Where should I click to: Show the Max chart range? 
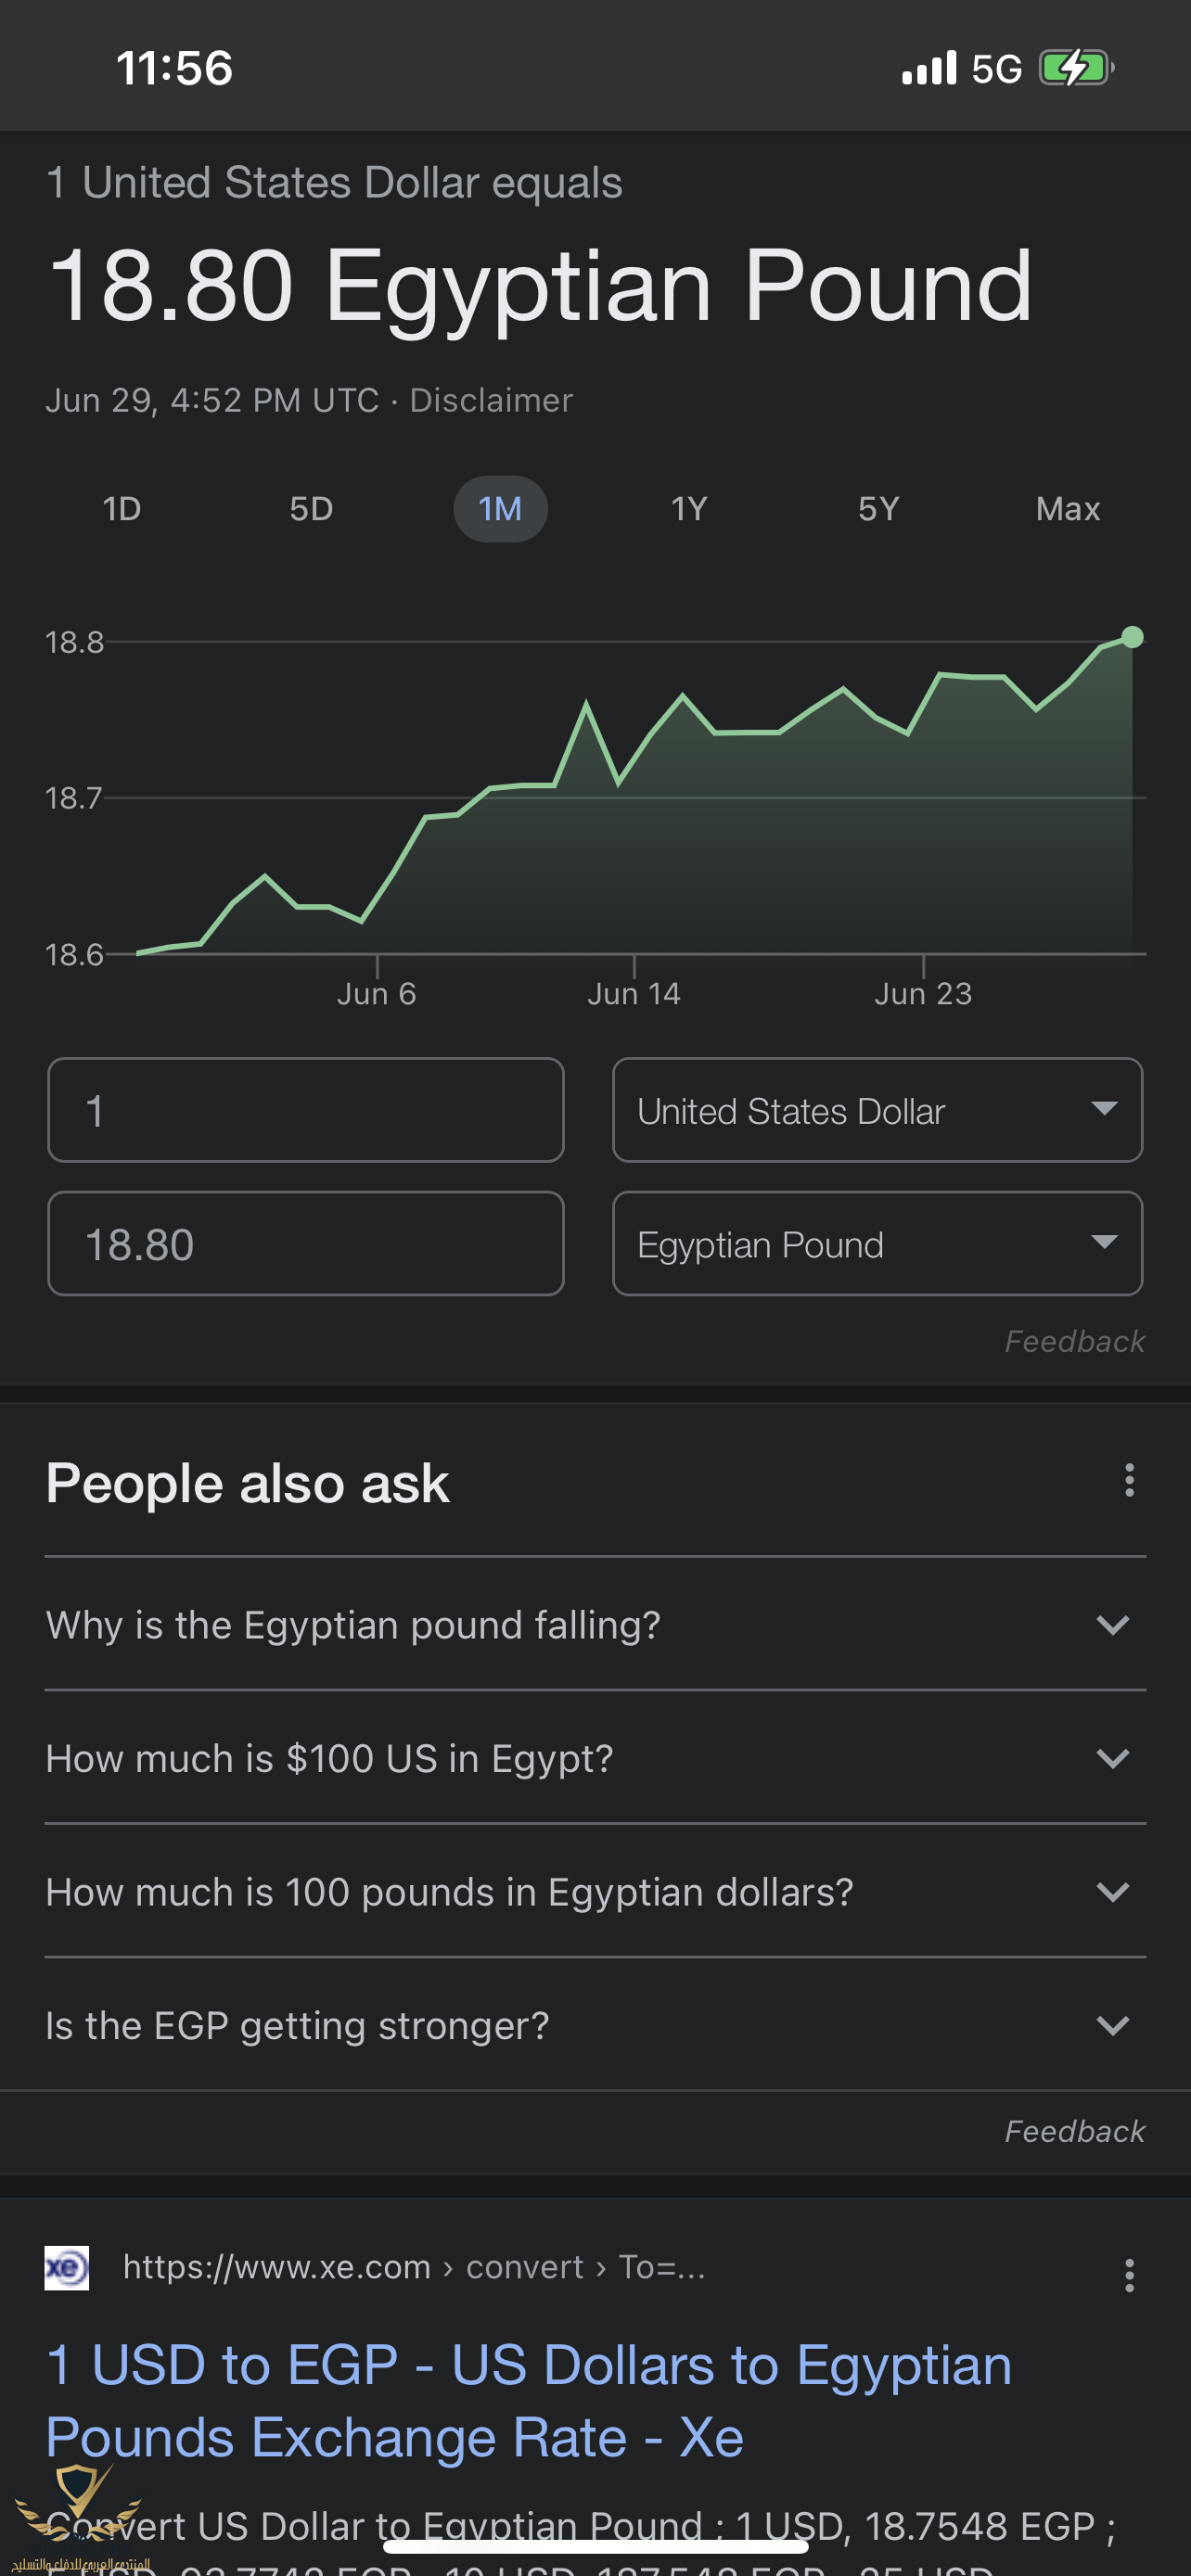coord(1067,509)
